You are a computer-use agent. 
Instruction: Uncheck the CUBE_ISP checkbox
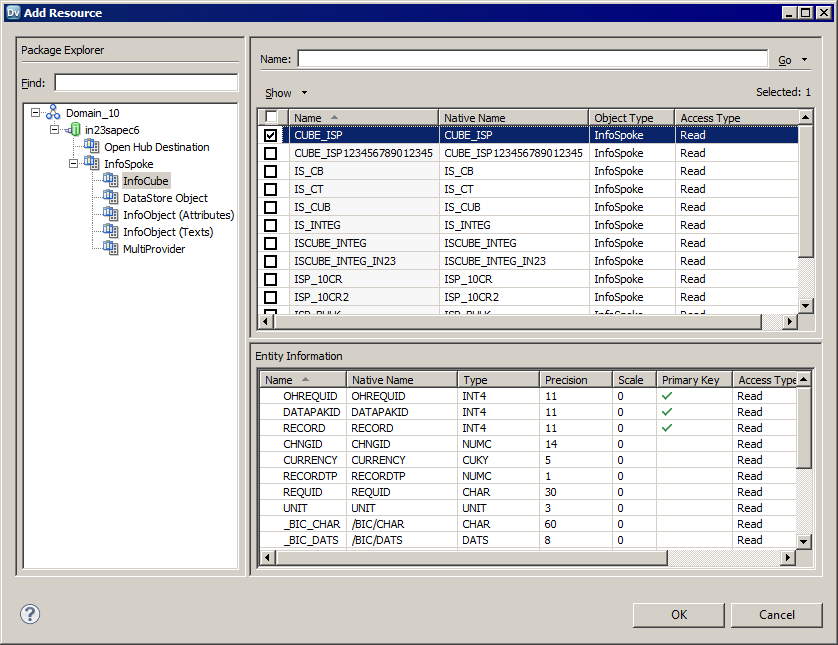click(x=270, y=135)
